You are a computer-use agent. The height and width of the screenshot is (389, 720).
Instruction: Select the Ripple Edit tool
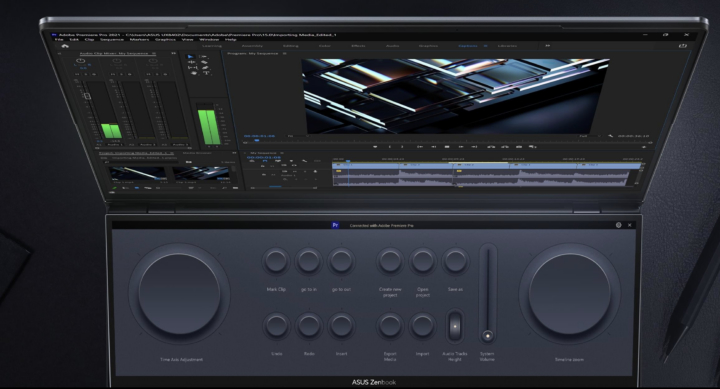coord(192,62)
